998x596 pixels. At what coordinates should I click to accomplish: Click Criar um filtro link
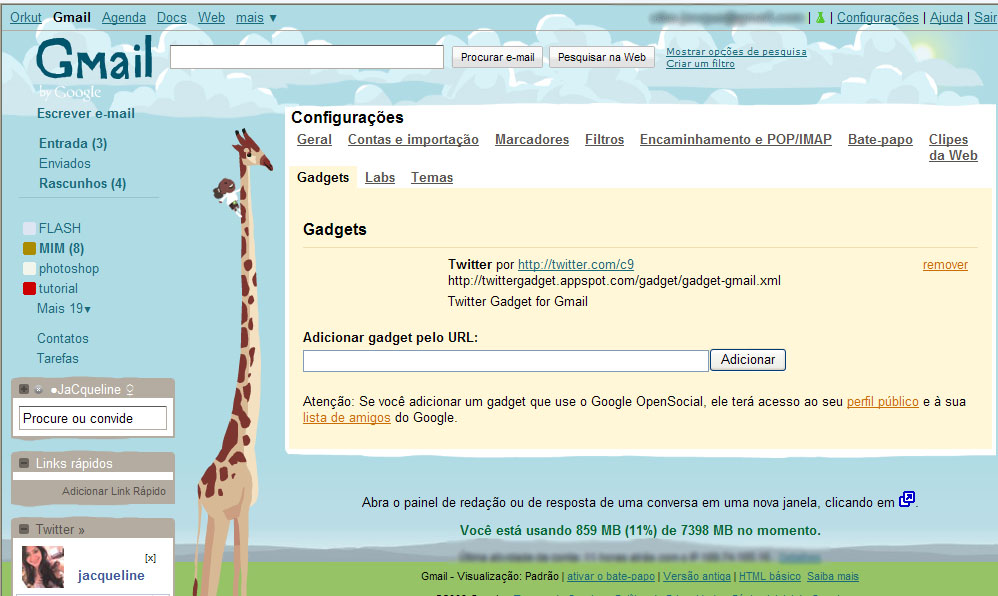click(x=700, y=64)
